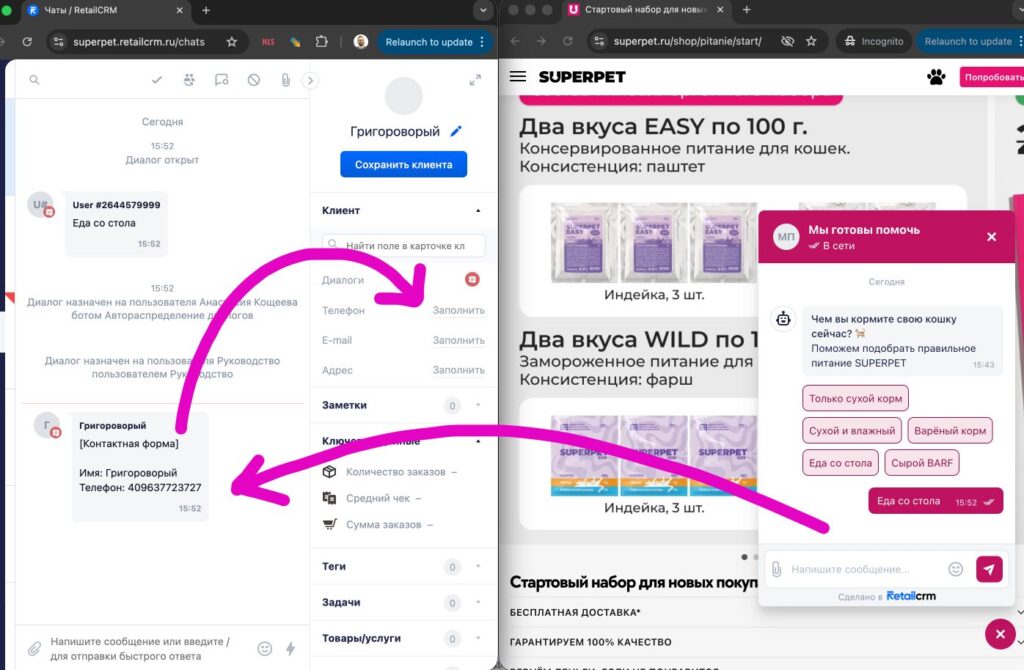Click the assign-users icon in chat toolbar
The width and height of the screenshot is (1024, 670).
(x=189, y=80)
